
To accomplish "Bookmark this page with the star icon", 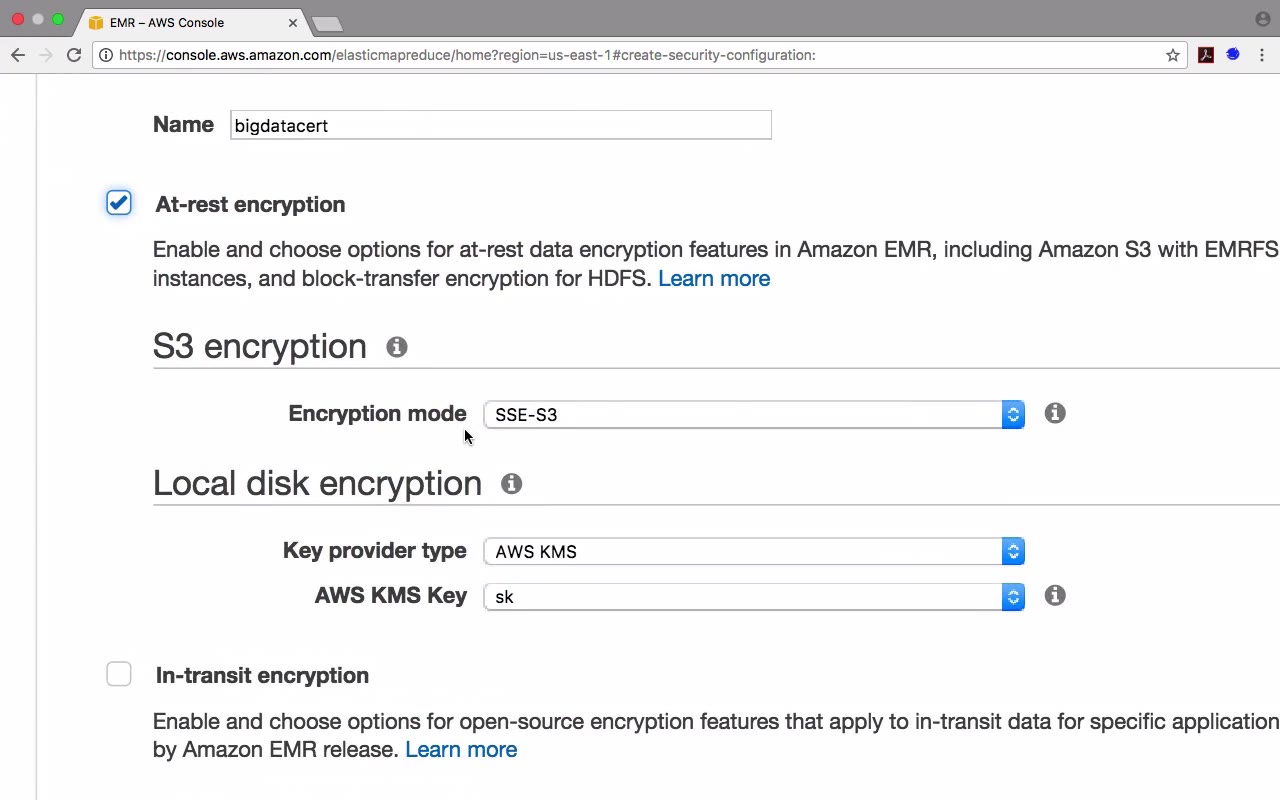I will tap(1173, 55).
